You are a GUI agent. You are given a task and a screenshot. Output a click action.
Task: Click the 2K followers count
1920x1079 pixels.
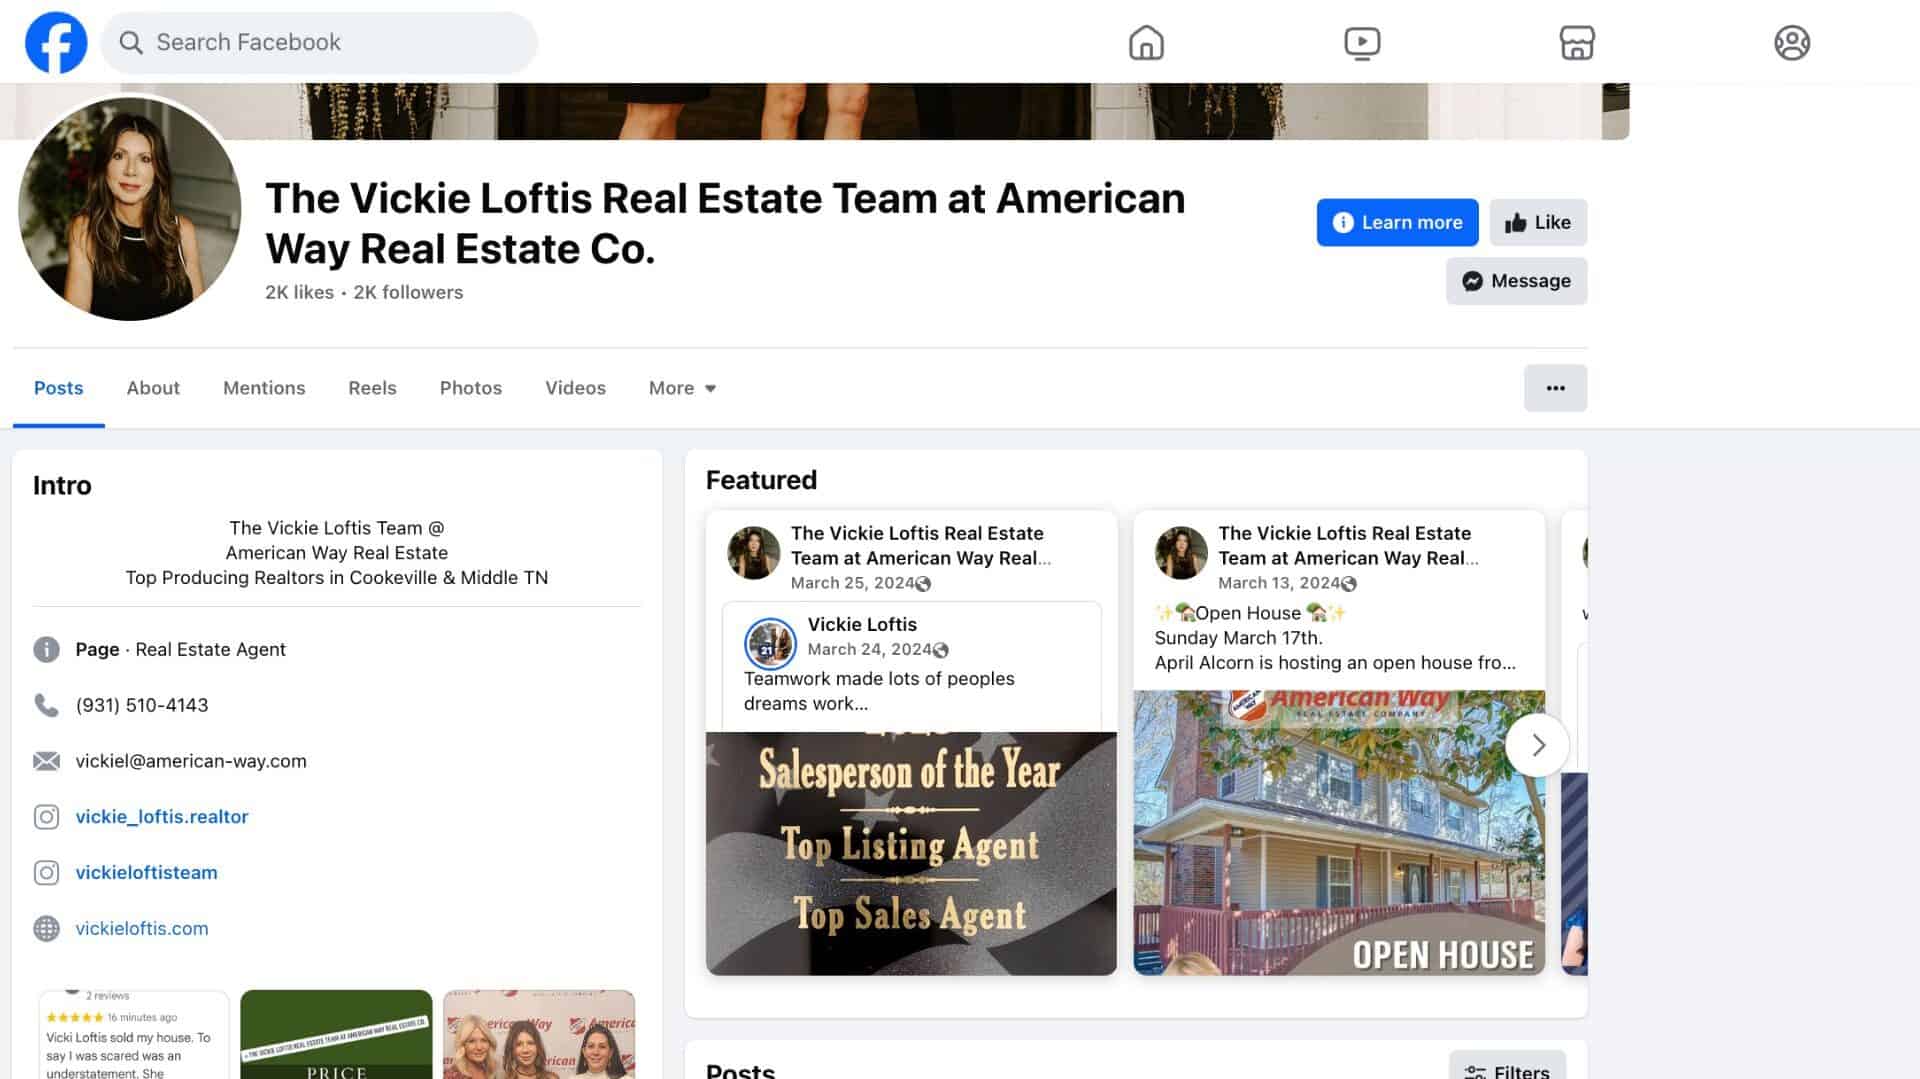pos(408,292)
